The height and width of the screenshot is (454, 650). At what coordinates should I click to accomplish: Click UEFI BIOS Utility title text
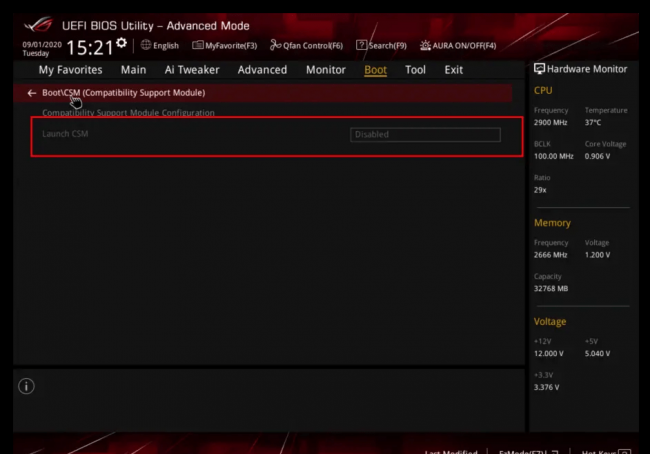[x=155, y=26]
